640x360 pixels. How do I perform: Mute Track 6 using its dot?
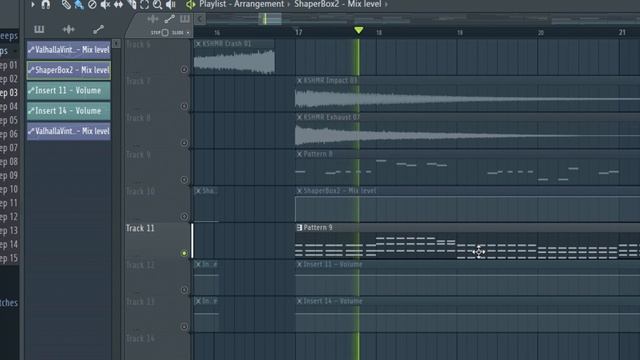click(x=184, y=69)
